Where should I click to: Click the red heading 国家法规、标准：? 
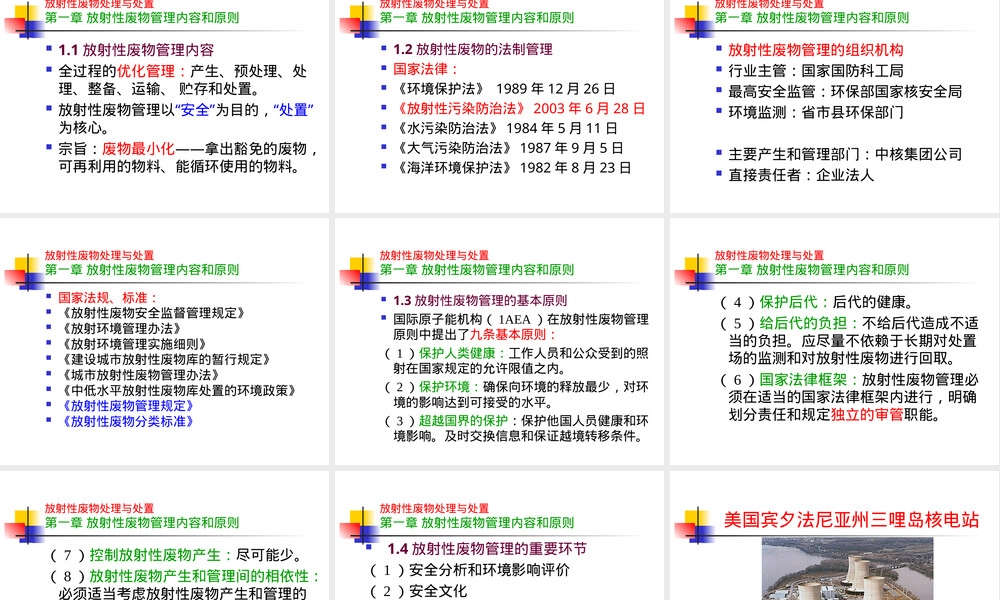(x=108, y=297)
